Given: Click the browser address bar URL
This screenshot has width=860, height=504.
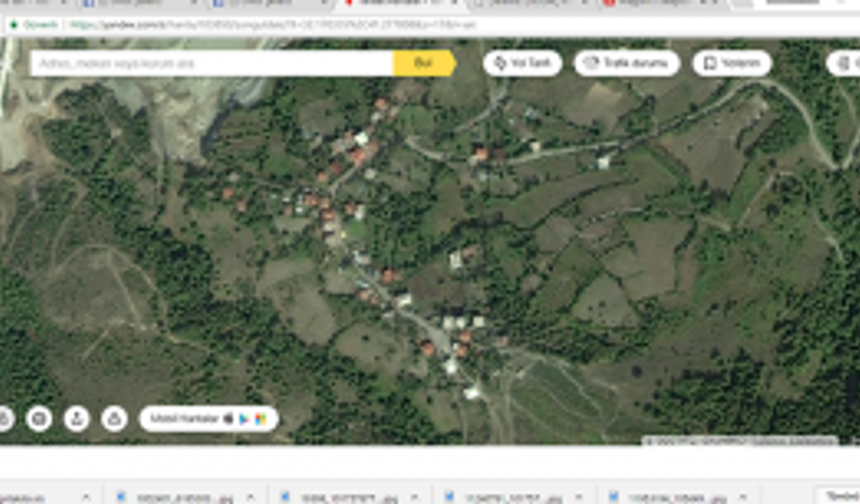Looking at the screenshot, I should 273,25.
